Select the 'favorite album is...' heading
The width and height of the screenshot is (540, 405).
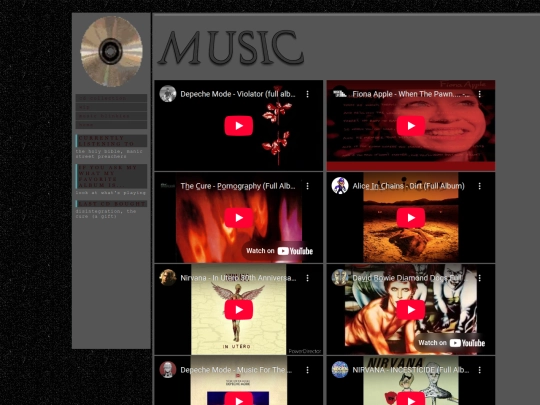tap(111, 176)
